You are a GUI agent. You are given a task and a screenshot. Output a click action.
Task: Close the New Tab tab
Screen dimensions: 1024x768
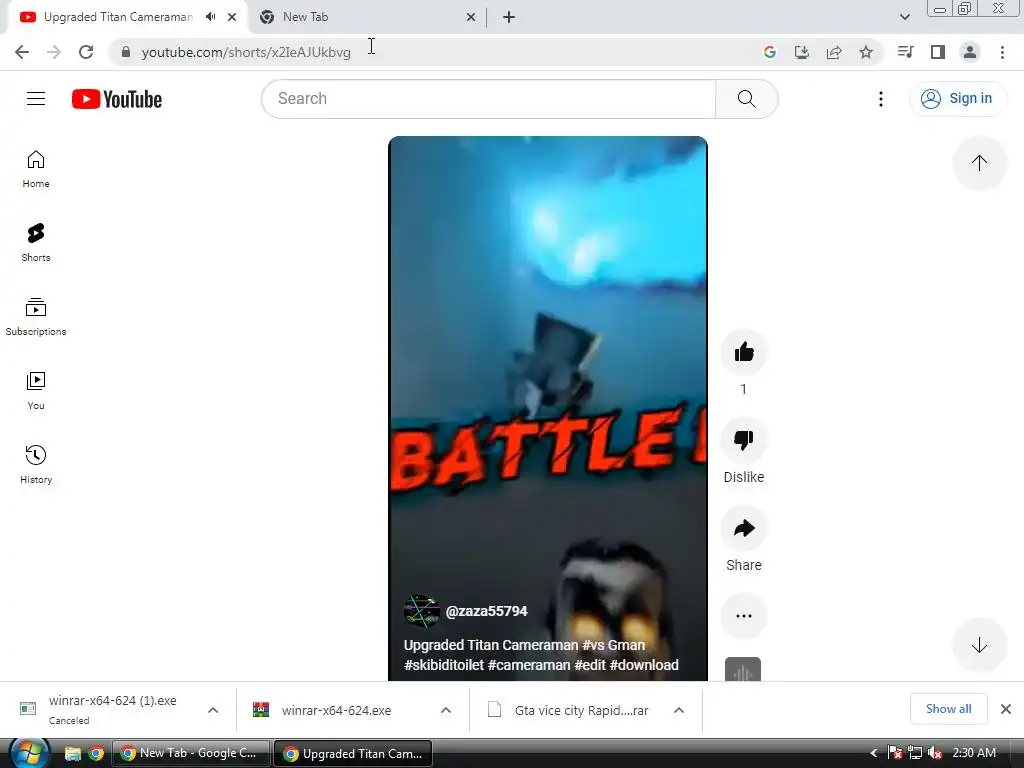coord(471,17)
